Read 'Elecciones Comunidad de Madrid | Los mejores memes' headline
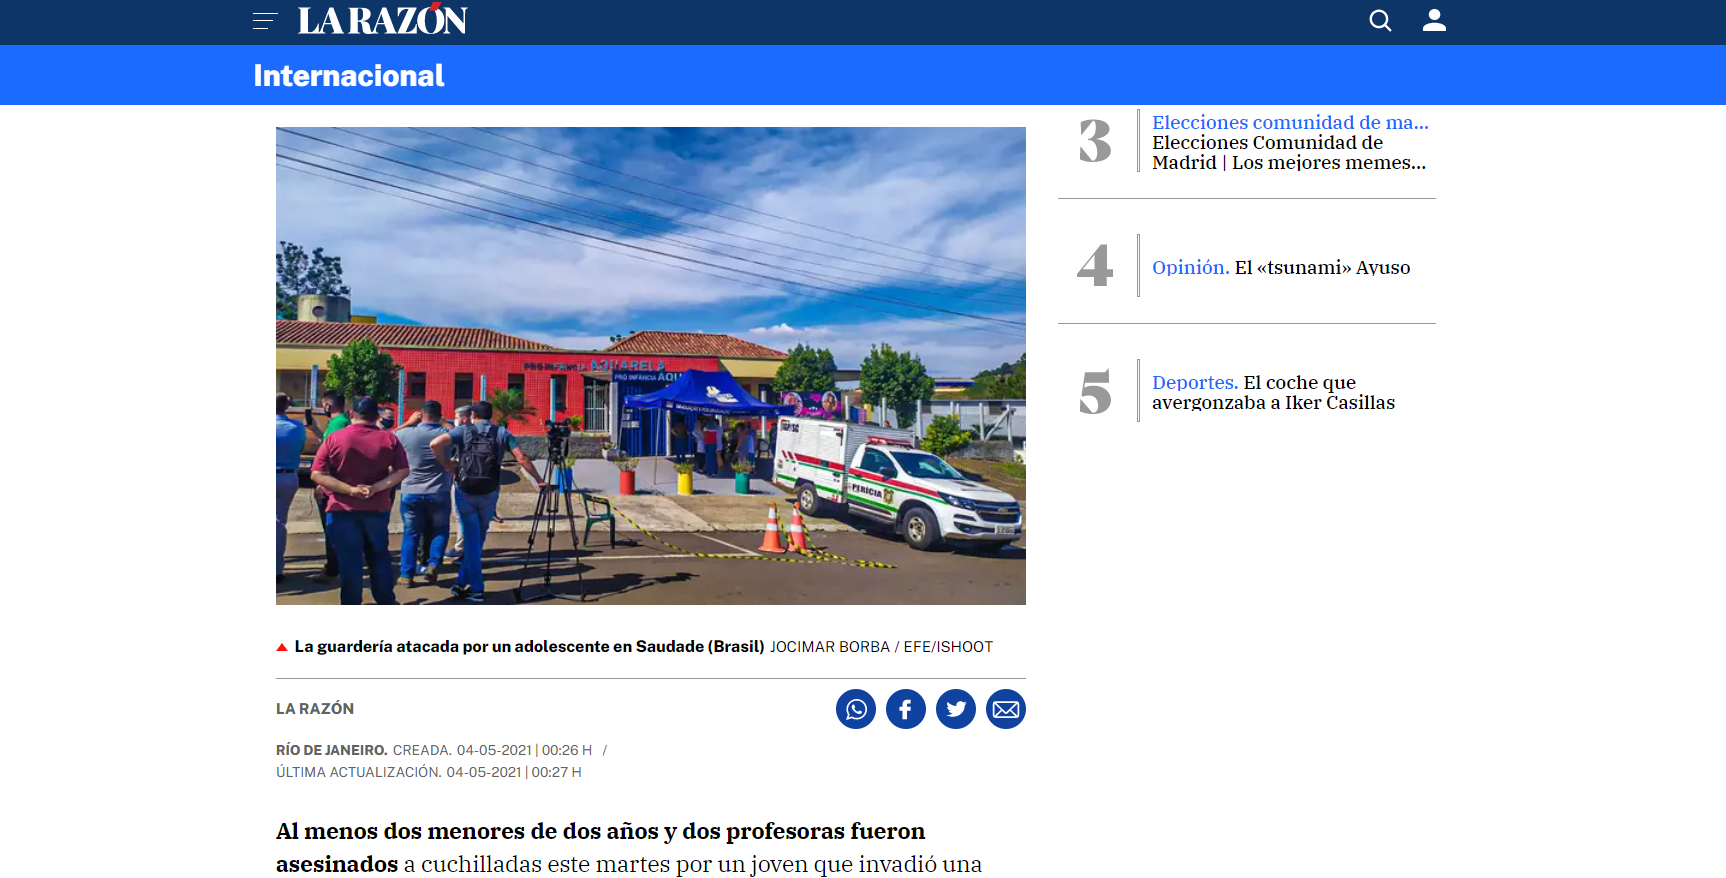This screenshot has width=1726, height=878. (1289, 153)
